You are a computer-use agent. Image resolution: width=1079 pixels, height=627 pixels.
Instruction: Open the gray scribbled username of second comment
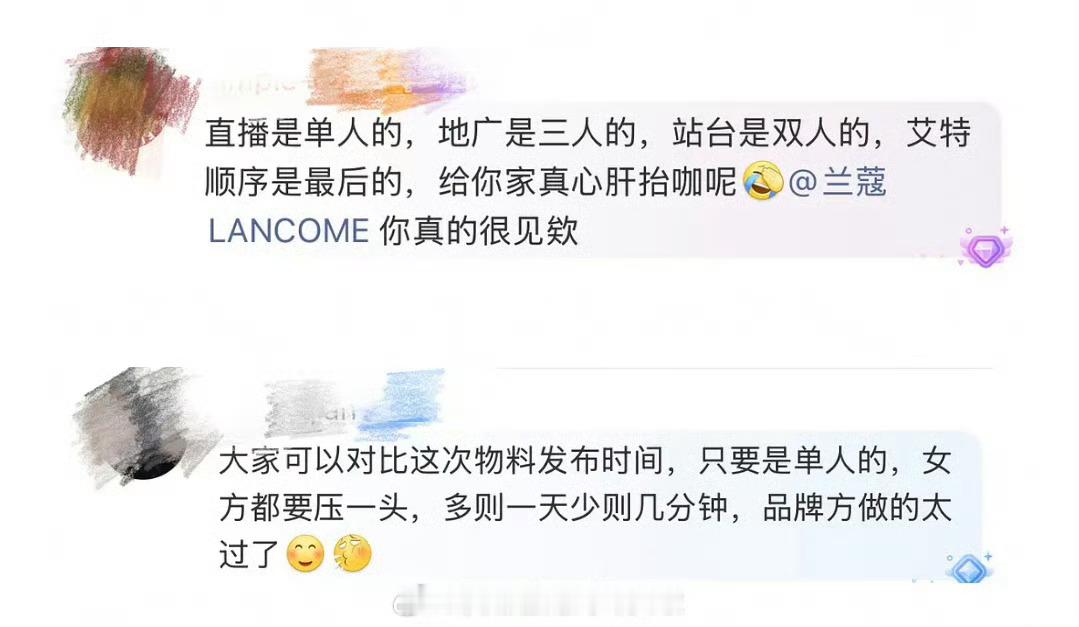click(x=312, y=407)
